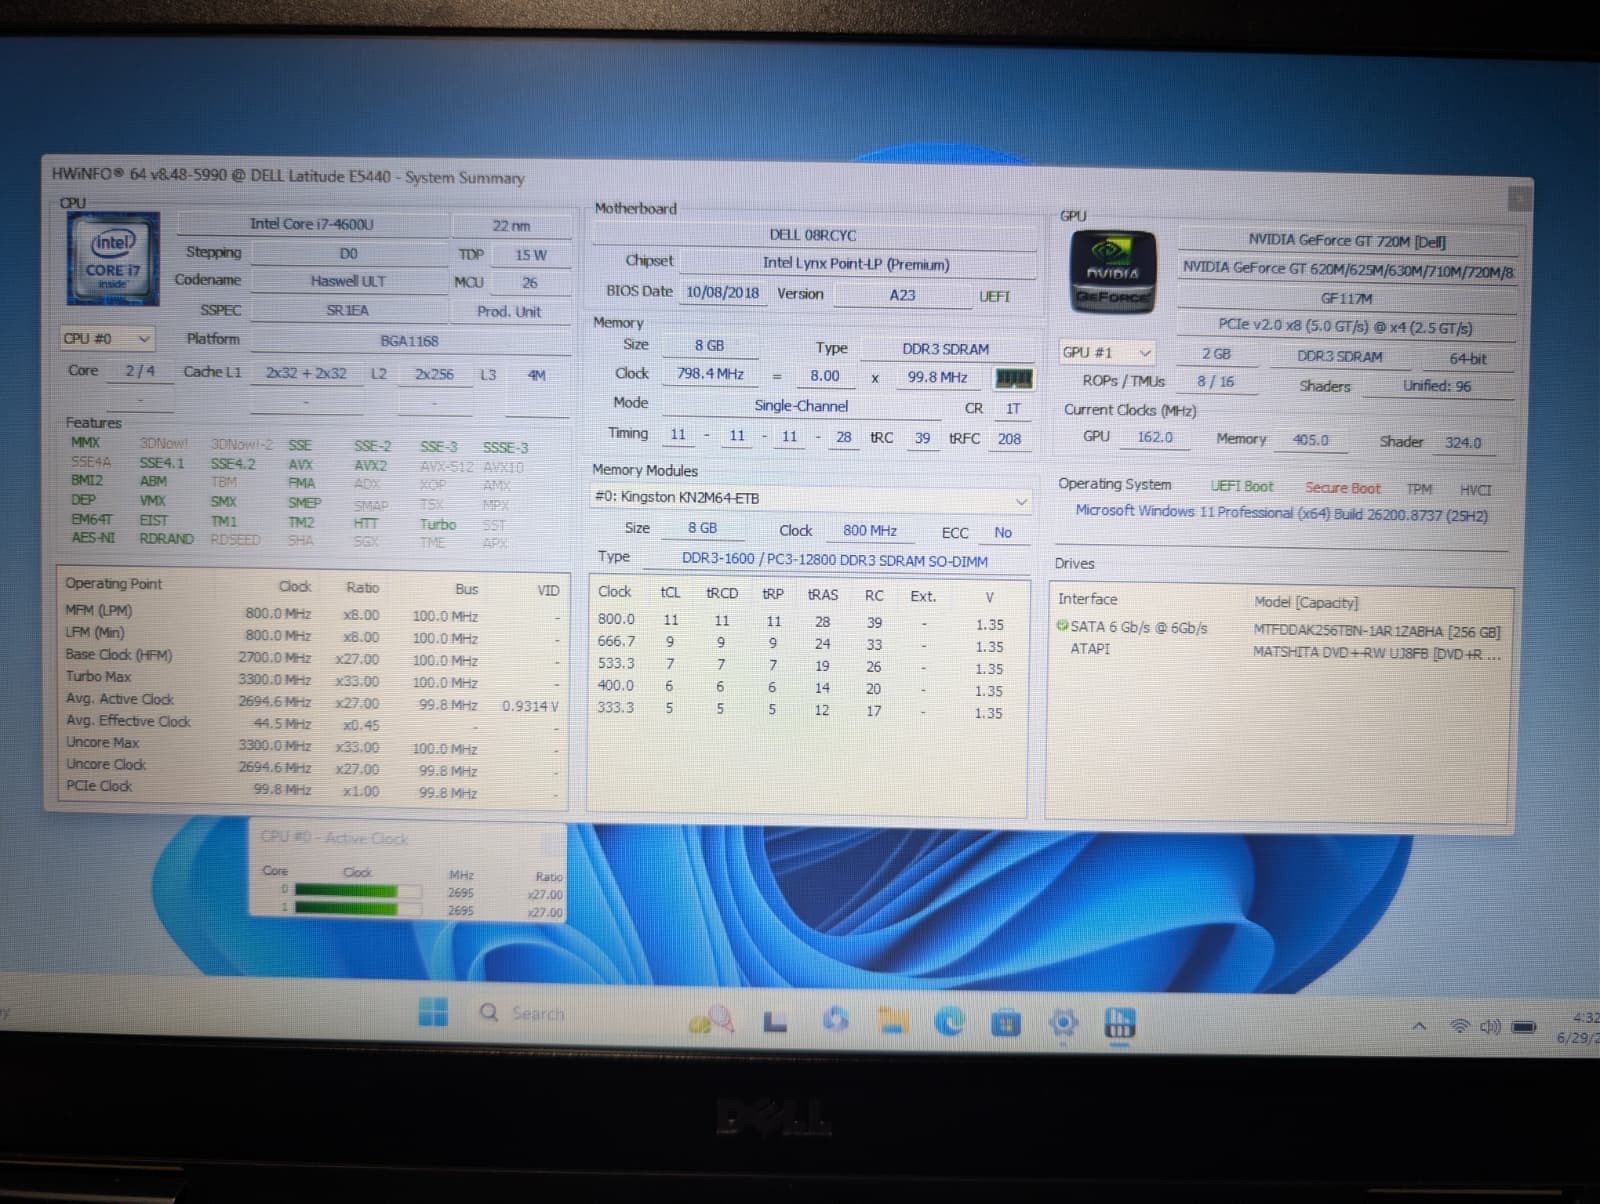
Task: Select the MTFDDAK256TBN drive row
Action: [x=1280, y=629]
